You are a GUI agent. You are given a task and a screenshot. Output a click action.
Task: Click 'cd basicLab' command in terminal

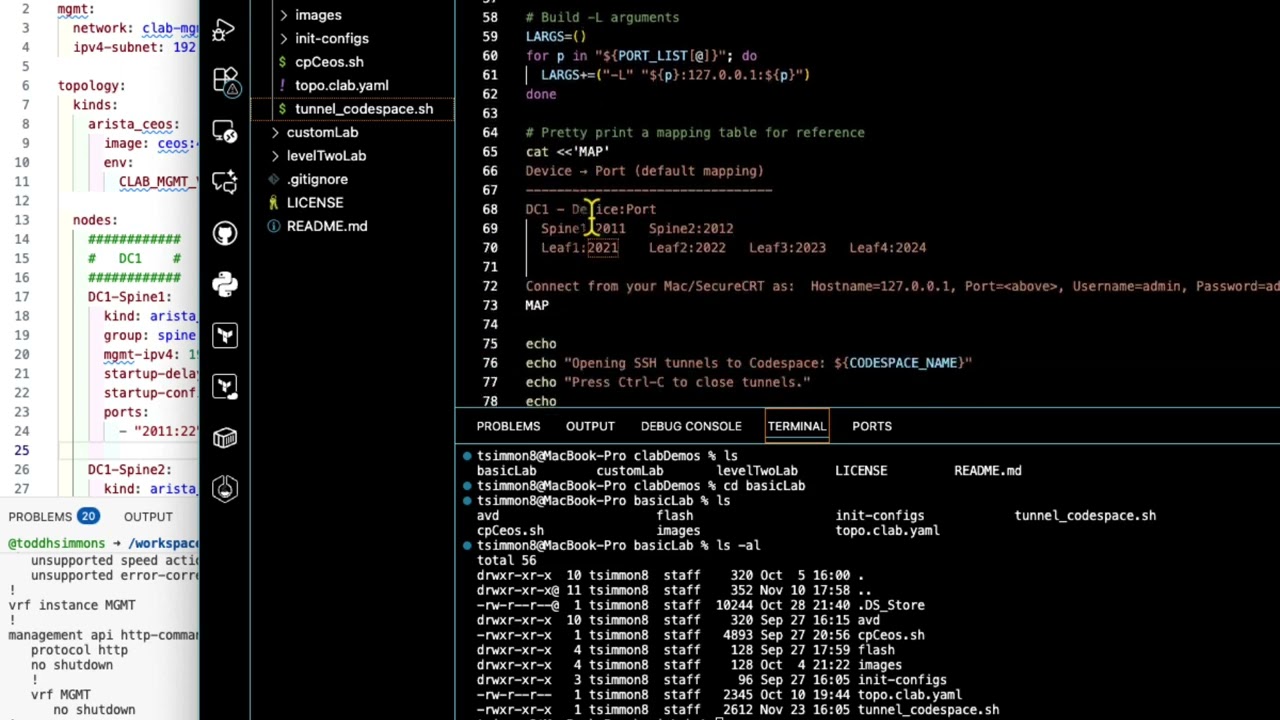coord(764,486)
